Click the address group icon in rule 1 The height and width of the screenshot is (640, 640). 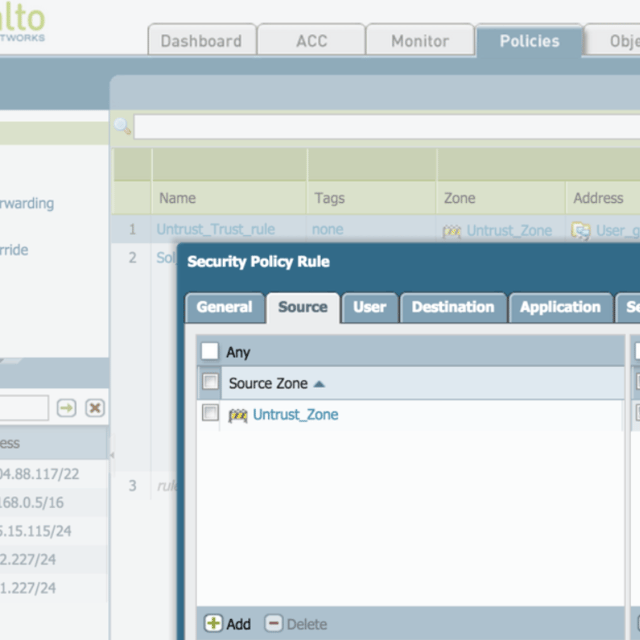tap(581, 231)
